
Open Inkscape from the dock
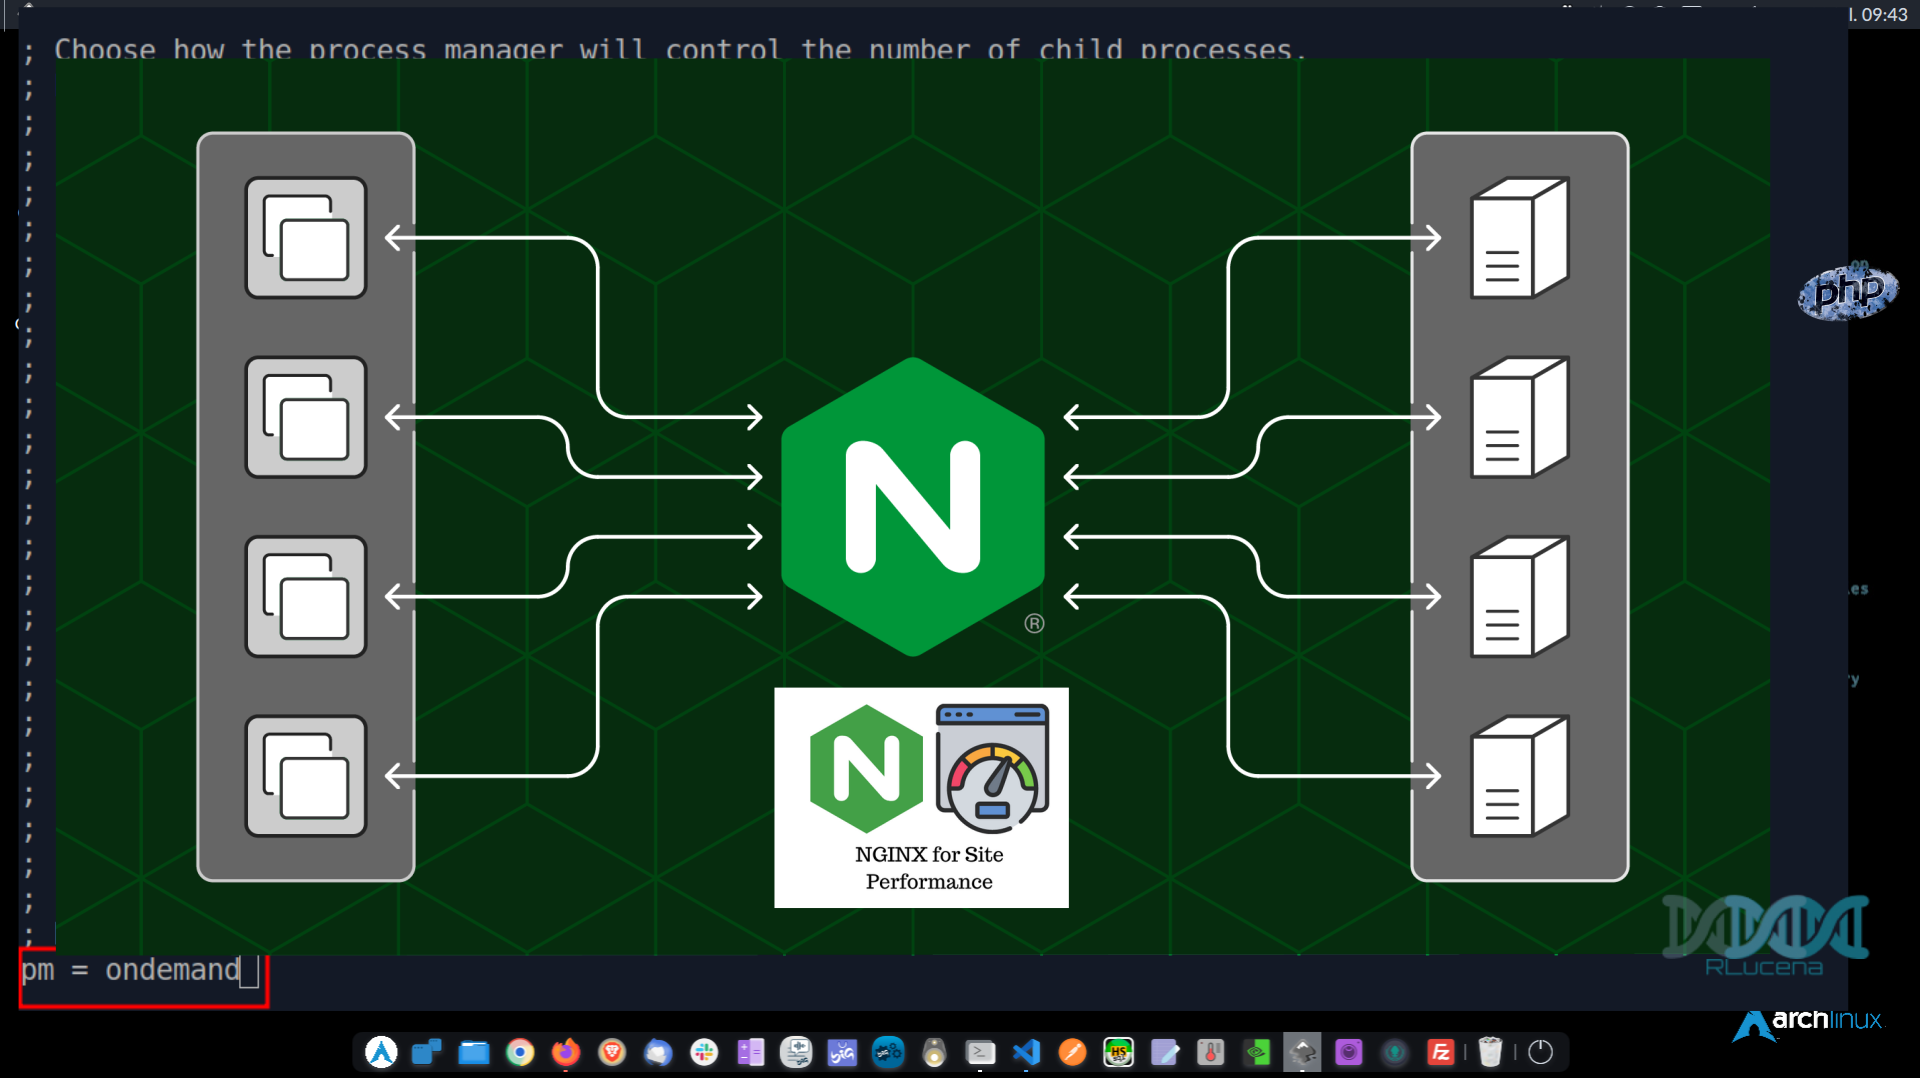(1302, 1052)
